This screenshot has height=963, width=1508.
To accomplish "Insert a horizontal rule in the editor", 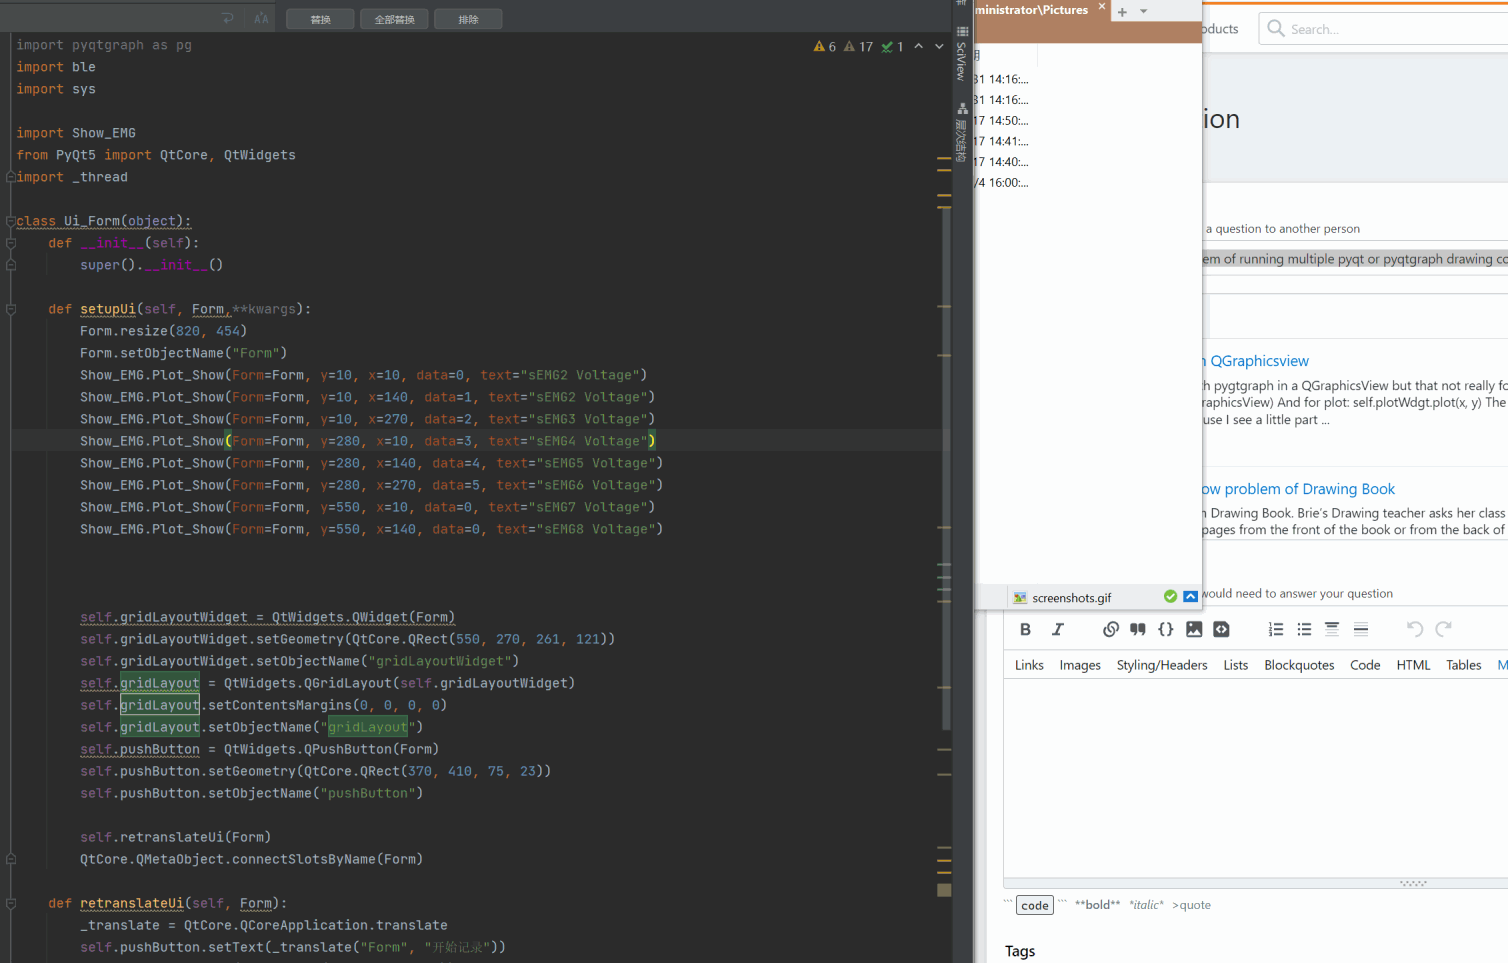I will tap(1361, 629).
